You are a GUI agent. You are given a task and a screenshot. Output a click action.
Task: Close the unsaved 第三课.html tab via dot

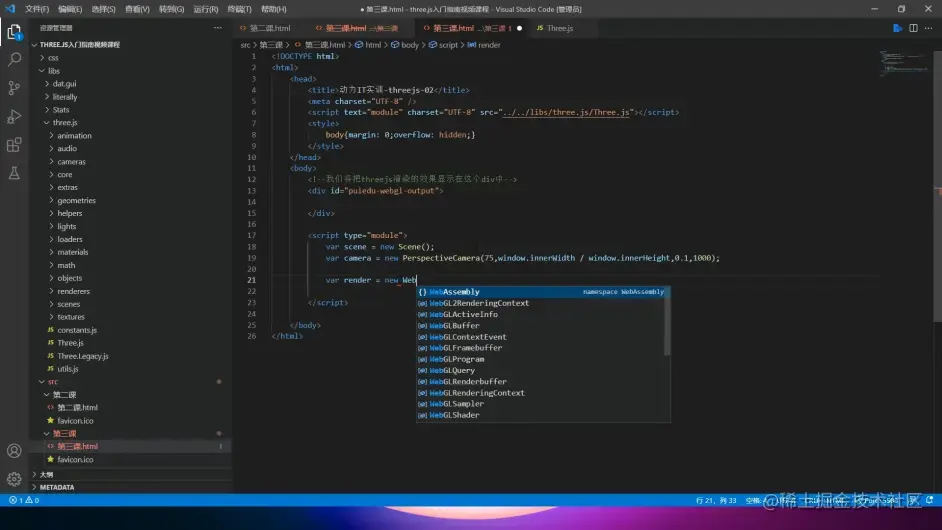[520, 28]
